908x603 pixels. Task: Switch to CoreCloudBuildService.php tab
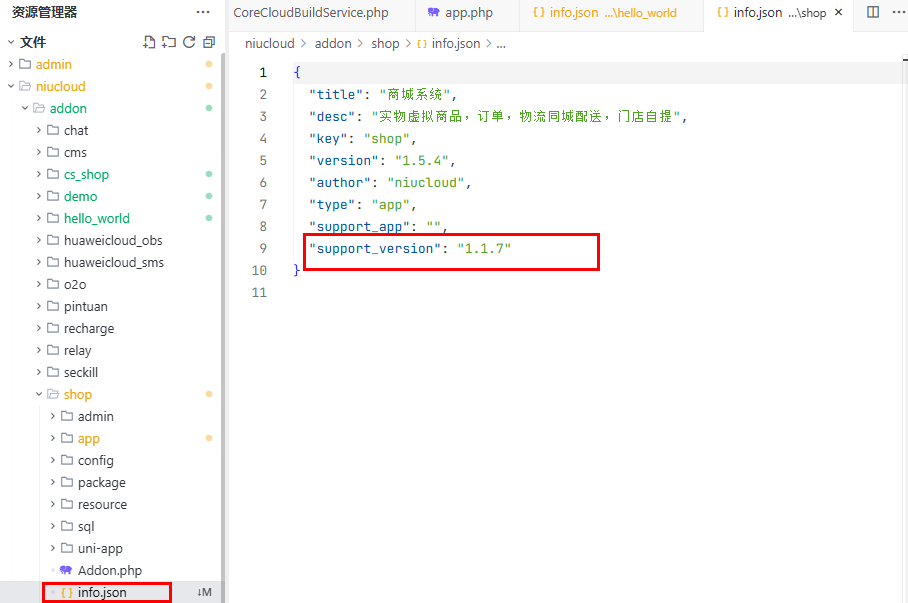pos(310,13)
